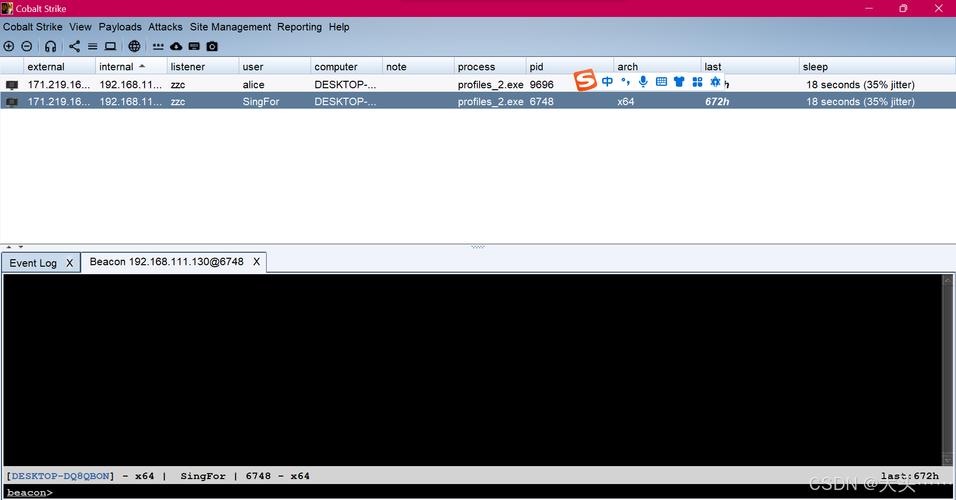Click the last Sogou bar icon
Screen dimensions: 956x500
click(x=715, y=82)
